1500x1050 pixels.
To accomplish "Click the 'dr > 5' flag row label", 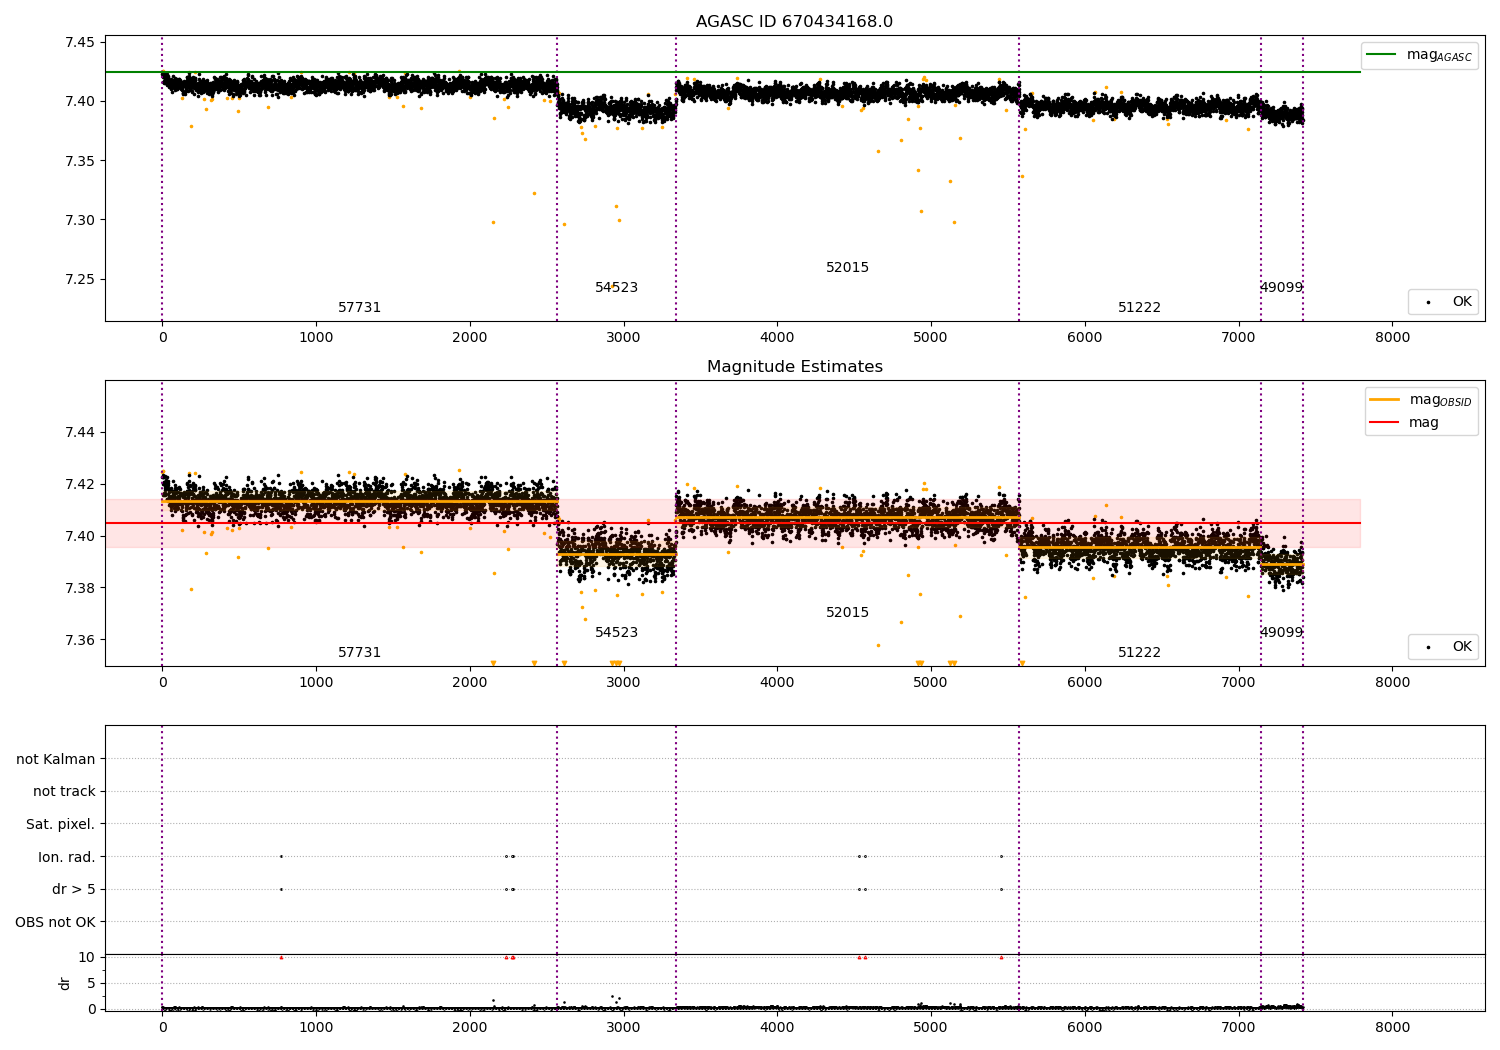I will [x=74, y=889].
